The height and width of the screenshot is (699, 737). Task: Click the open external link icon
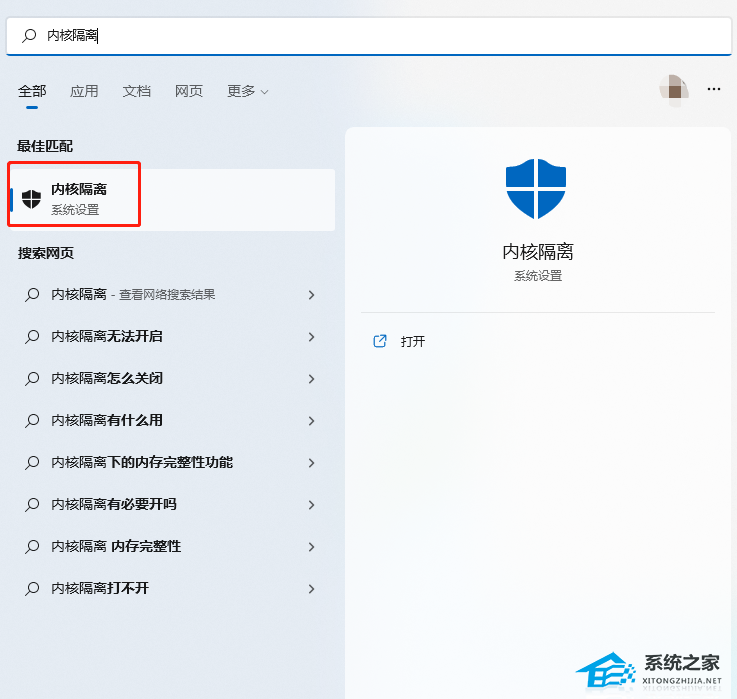coord(380,341)
